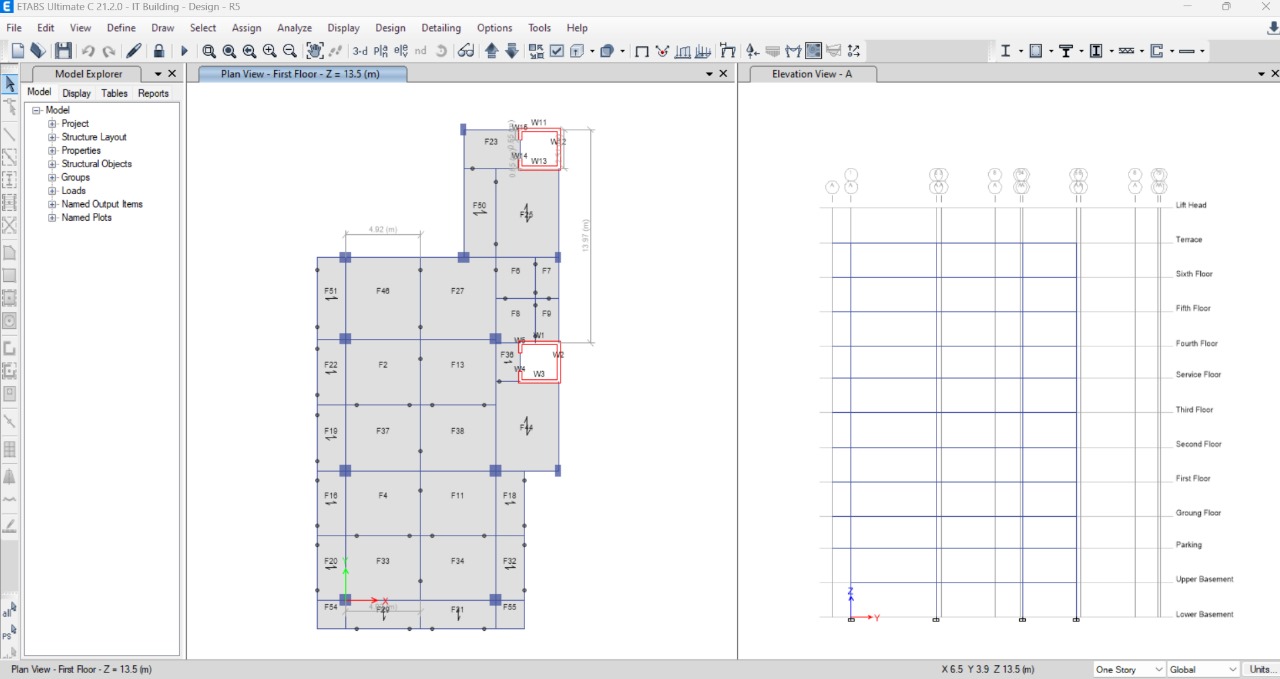Expand the Structure Layout tree node
1280x679 pixels.
click(x=52, y=137)
